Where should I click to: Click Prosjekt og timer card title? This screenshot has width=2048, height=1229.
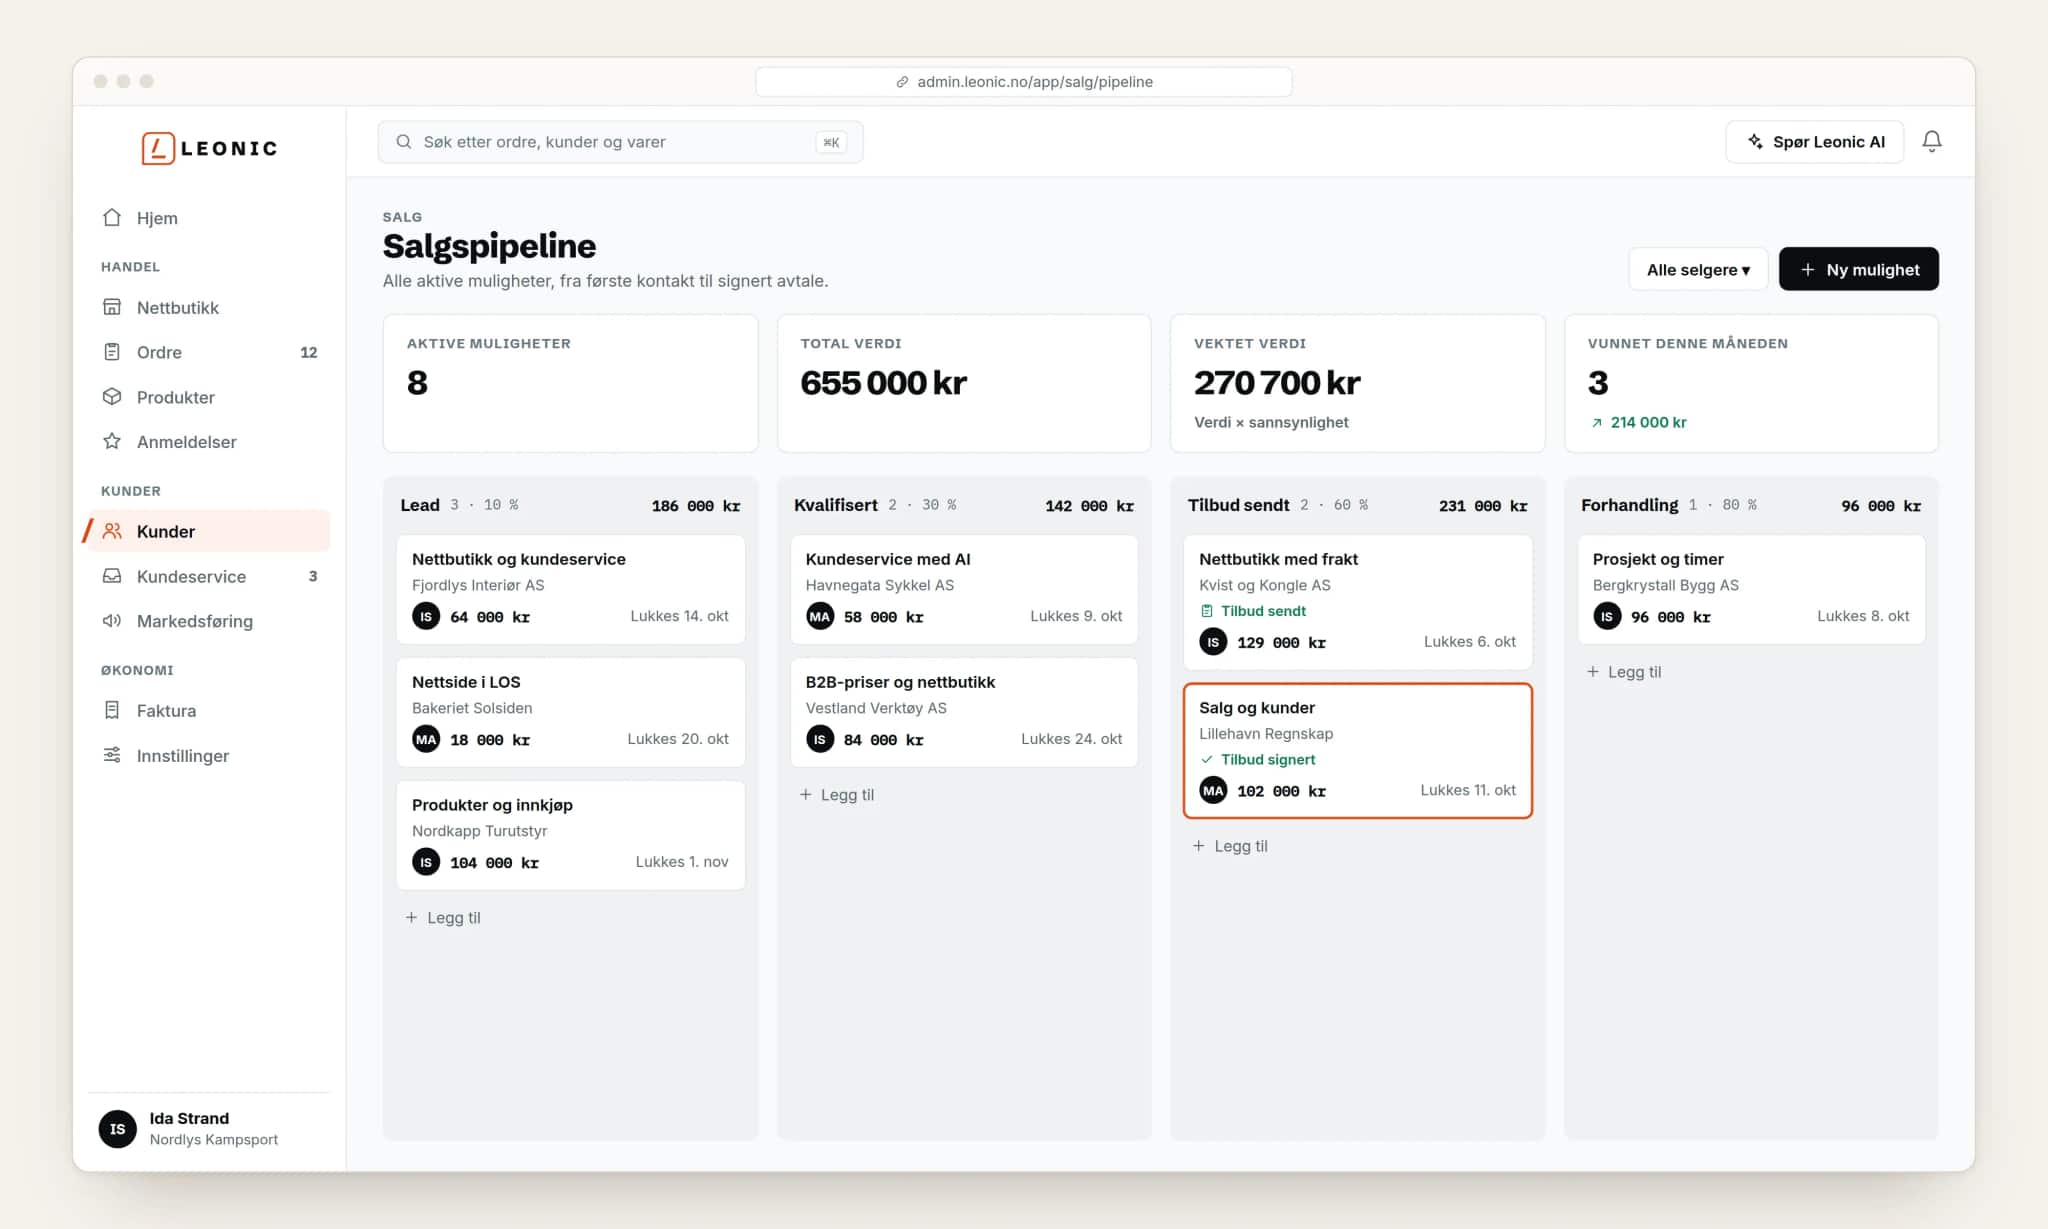point(1658,559)
